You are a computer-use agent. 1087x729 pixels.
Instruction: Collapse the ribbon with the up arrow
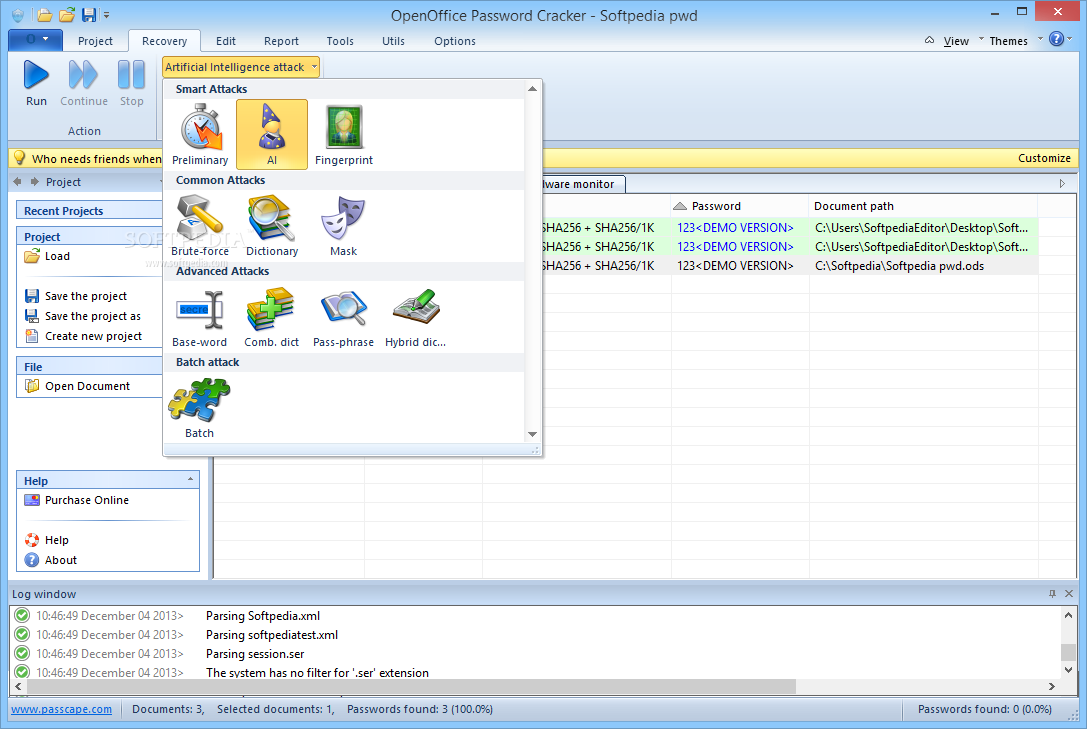click(x=929, y=40)
